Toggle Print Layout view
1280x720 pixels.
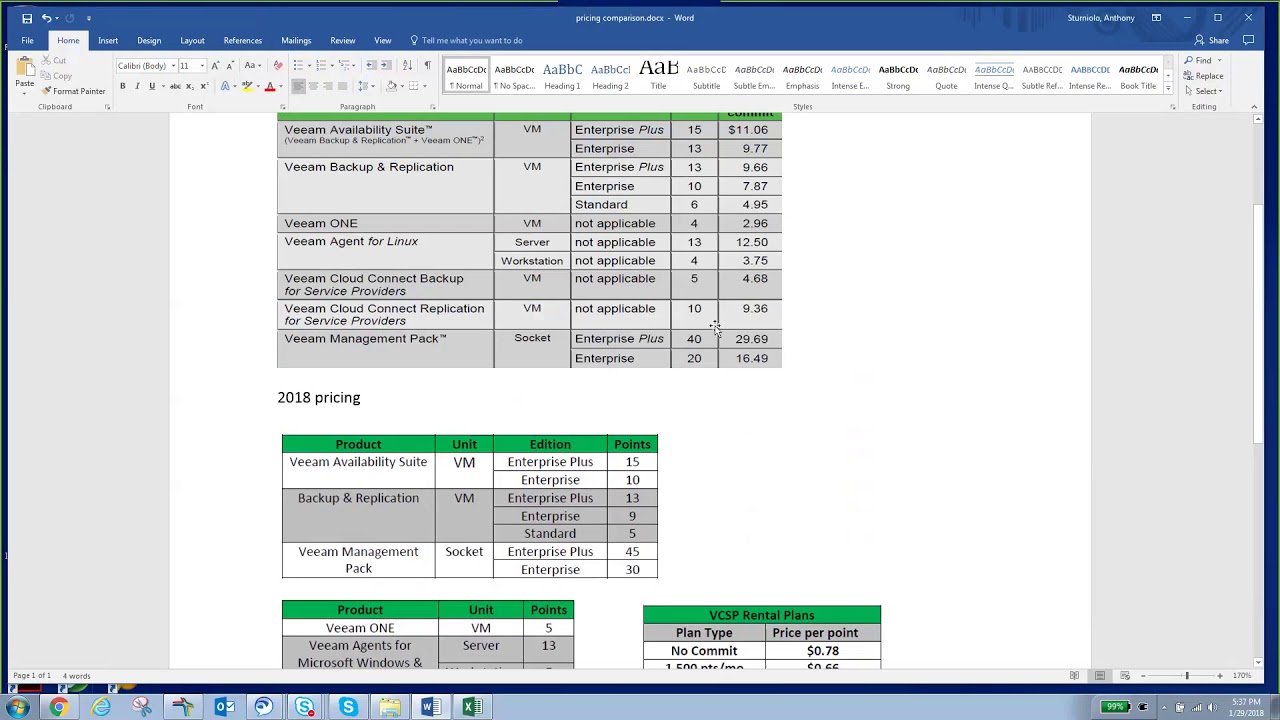pyautogui.click(x=1100, y=676)
